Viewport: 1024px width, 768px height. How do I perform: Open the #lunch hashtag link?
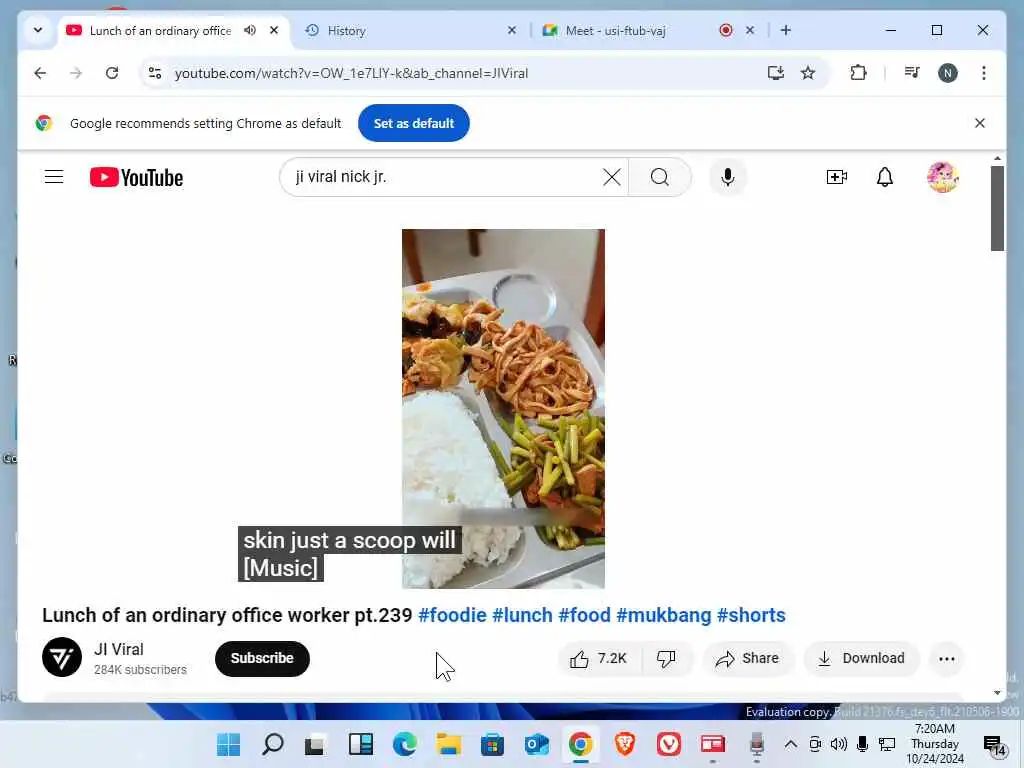pyautogui.click(x=522, y=615)
